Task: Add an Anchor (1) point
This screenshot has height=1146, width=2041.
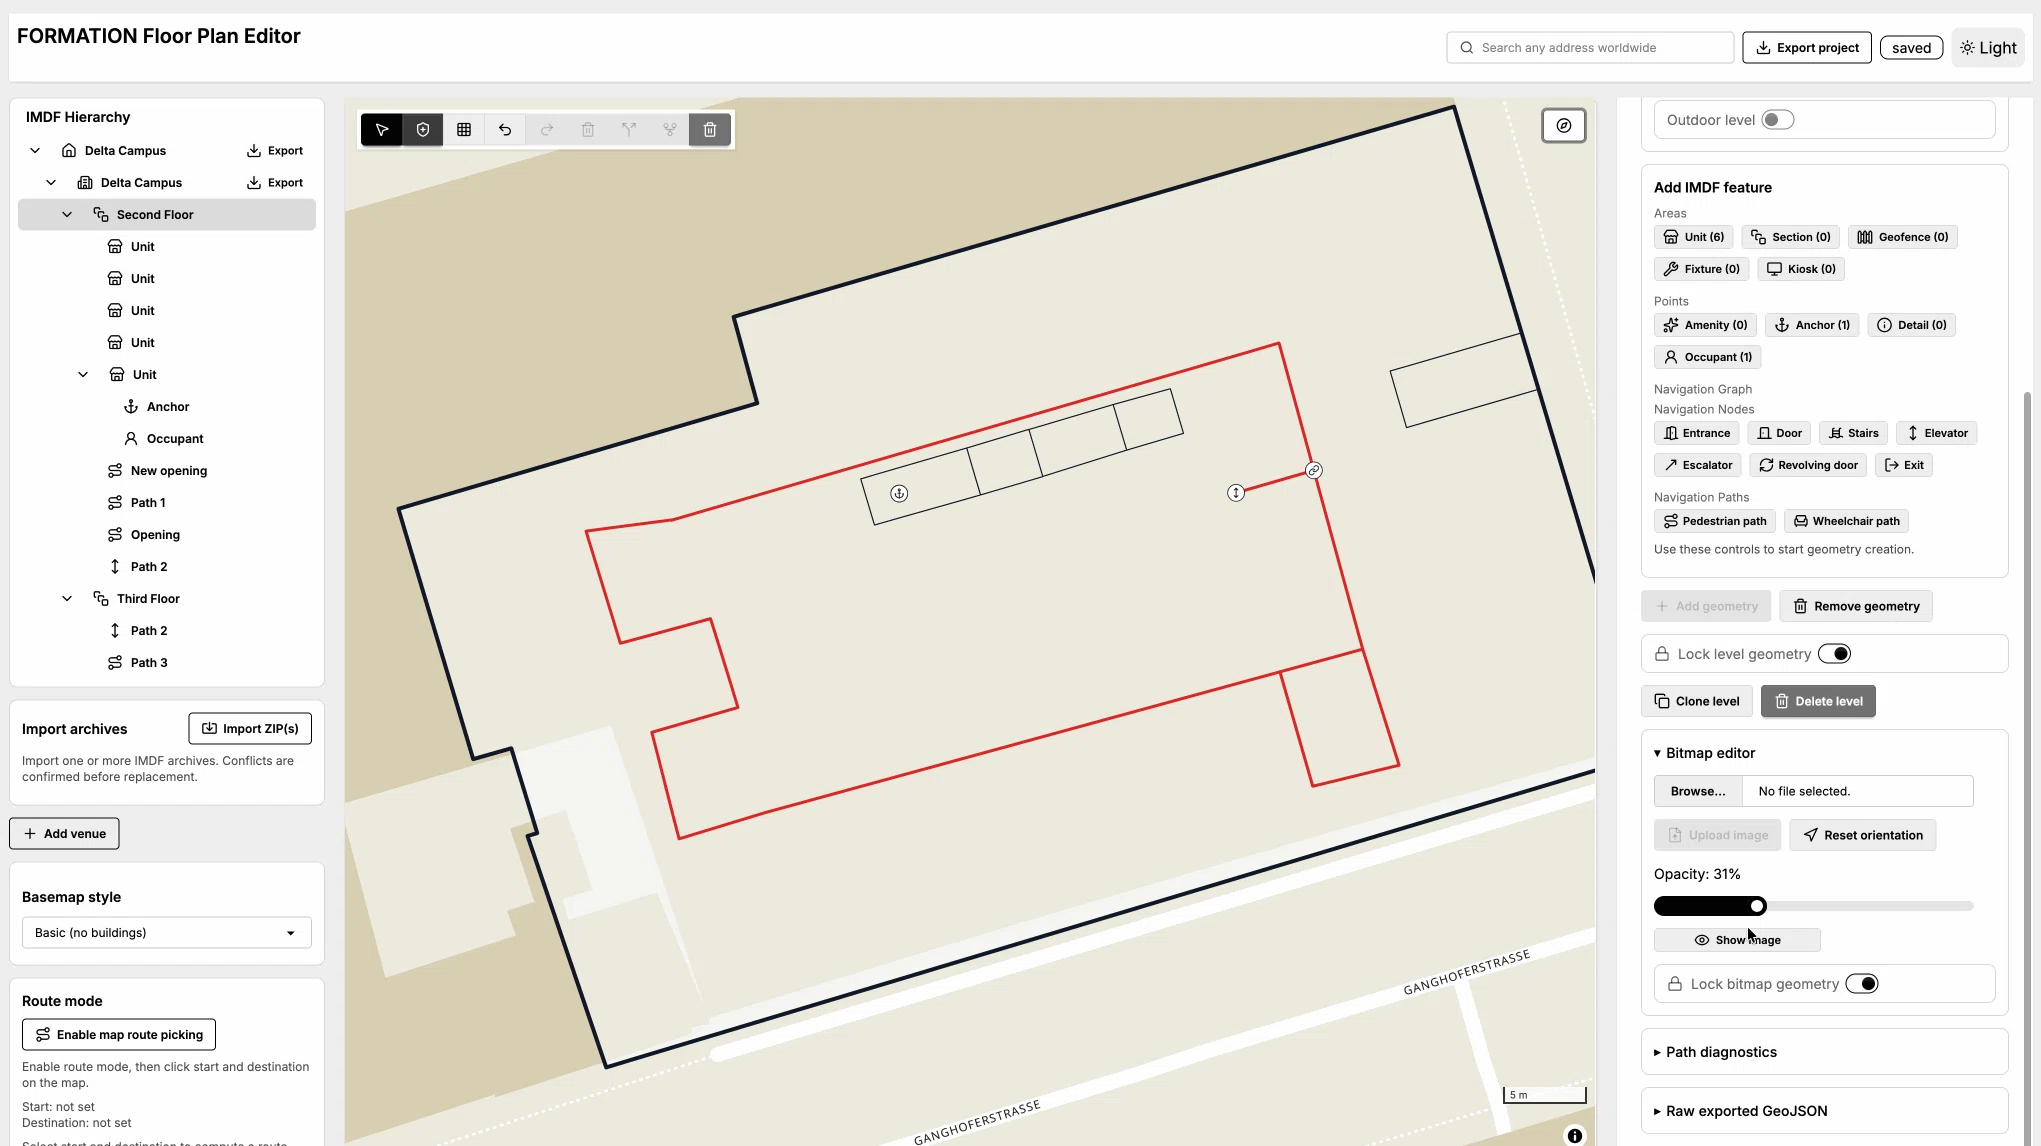Action: coord(1812,325)
